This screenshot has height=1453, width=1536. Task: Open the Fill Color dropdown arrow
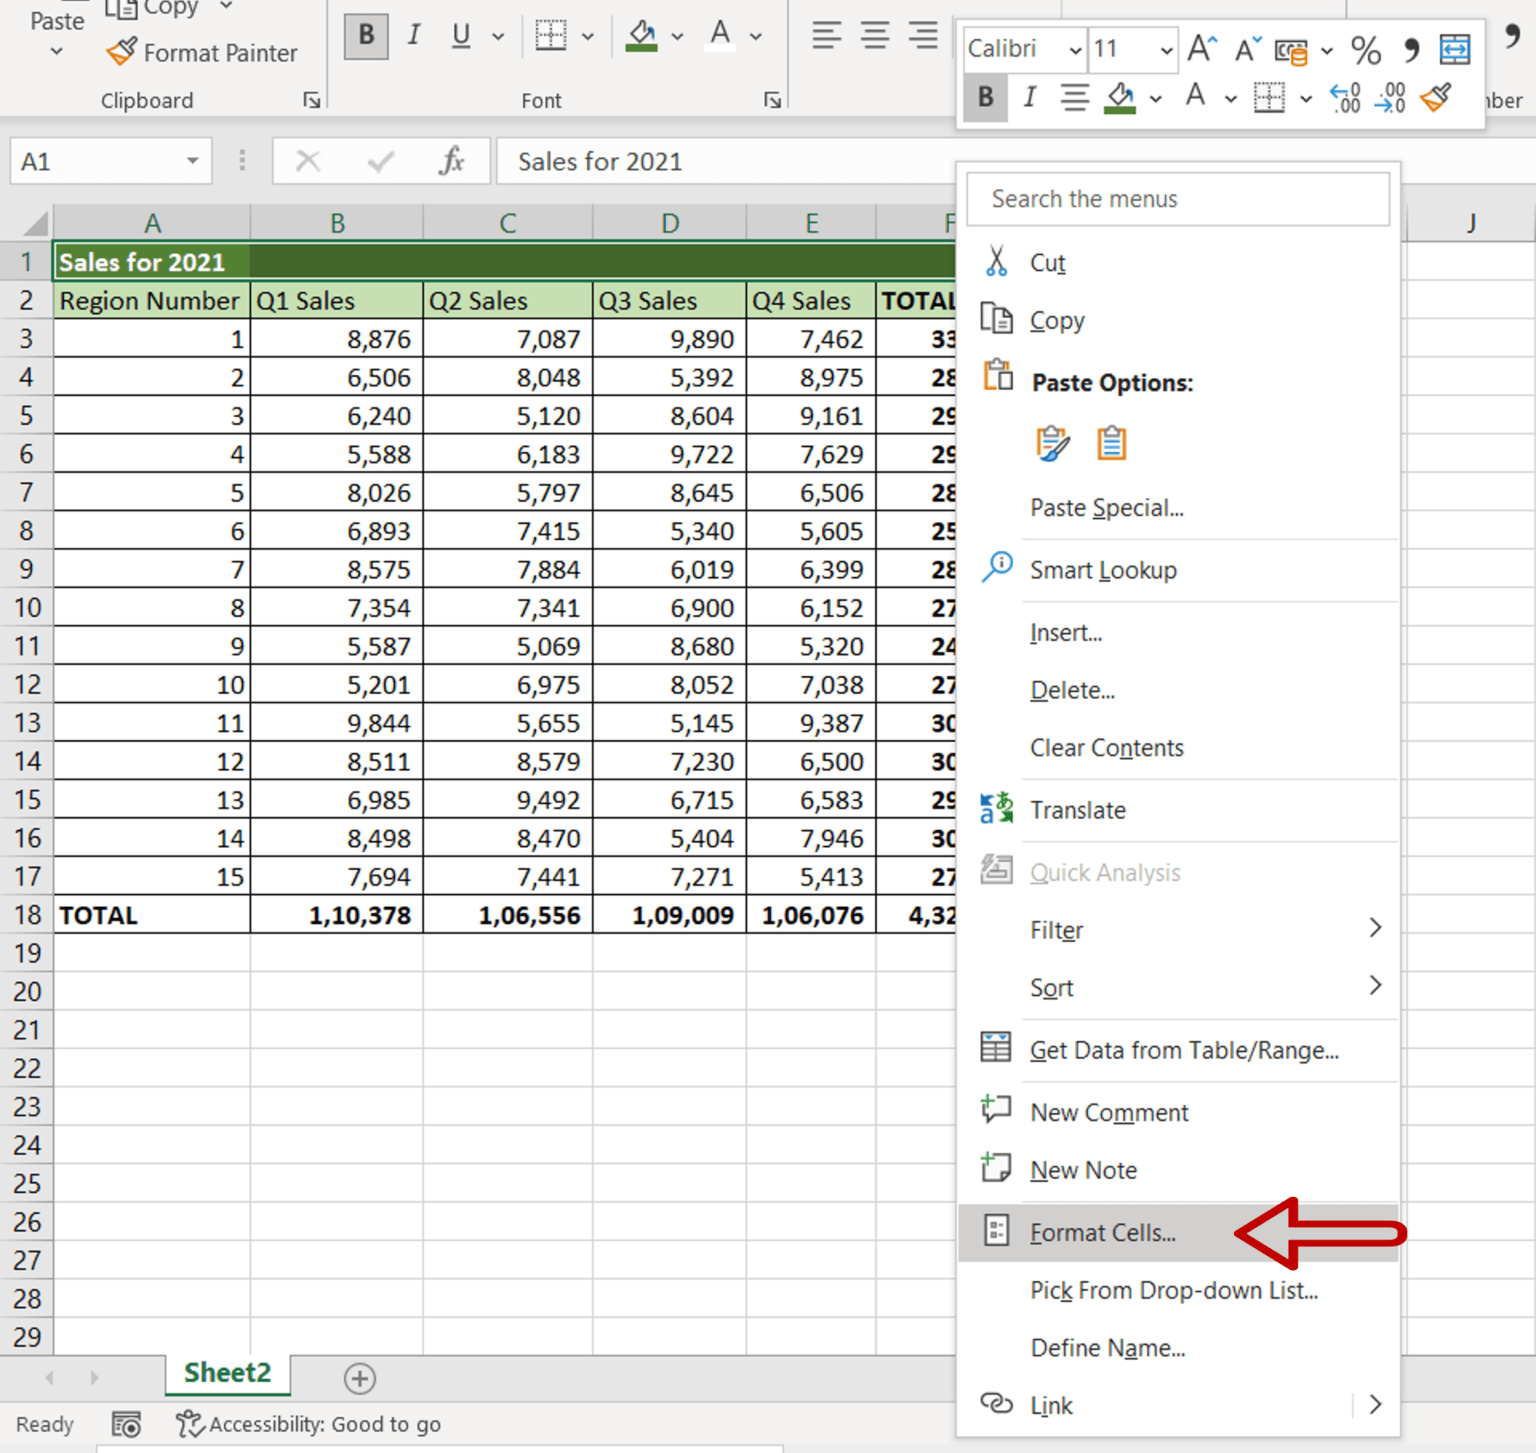(678, 35)
